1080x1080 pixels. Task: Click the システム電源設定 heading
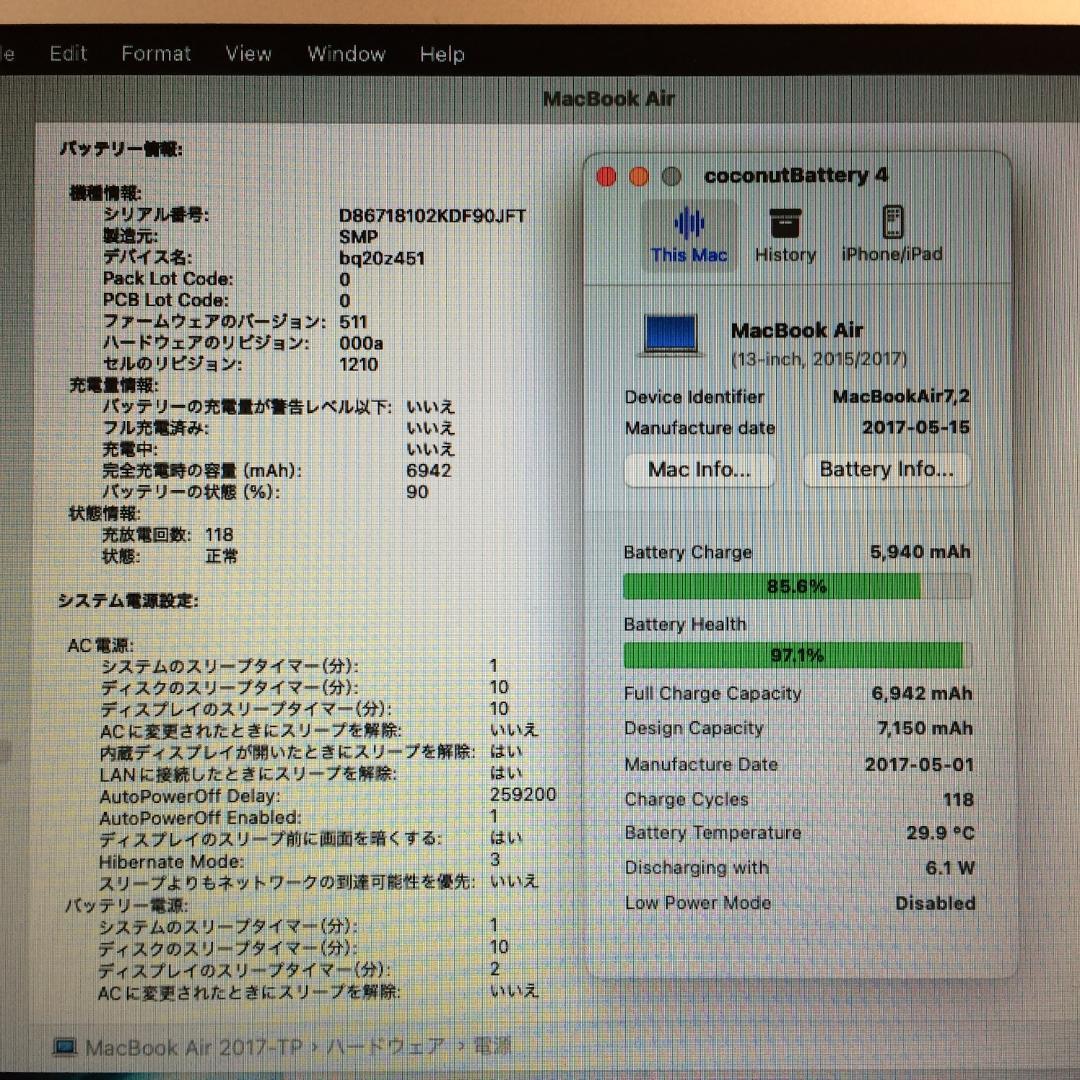click(128, 601)
